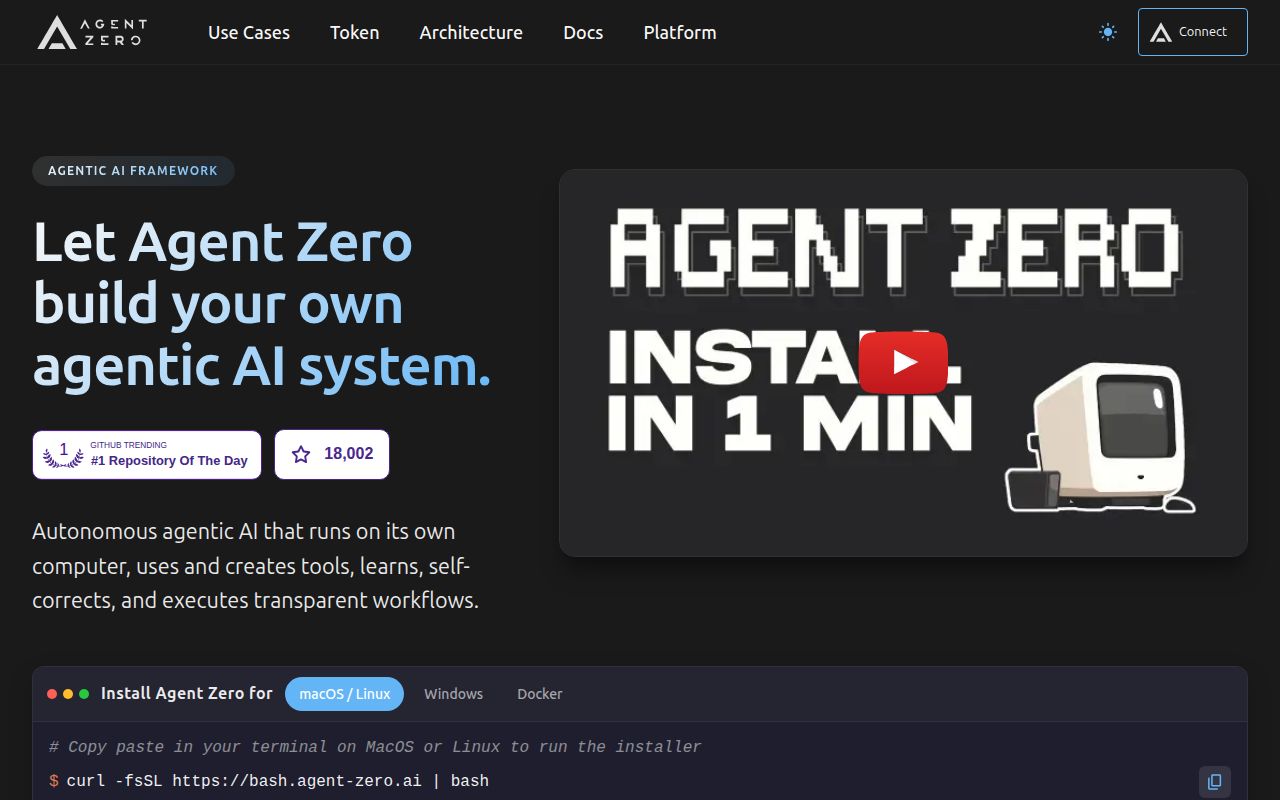Go to Architecture section
Viewport: 1280px width, 800px height.
click(471, 32)
